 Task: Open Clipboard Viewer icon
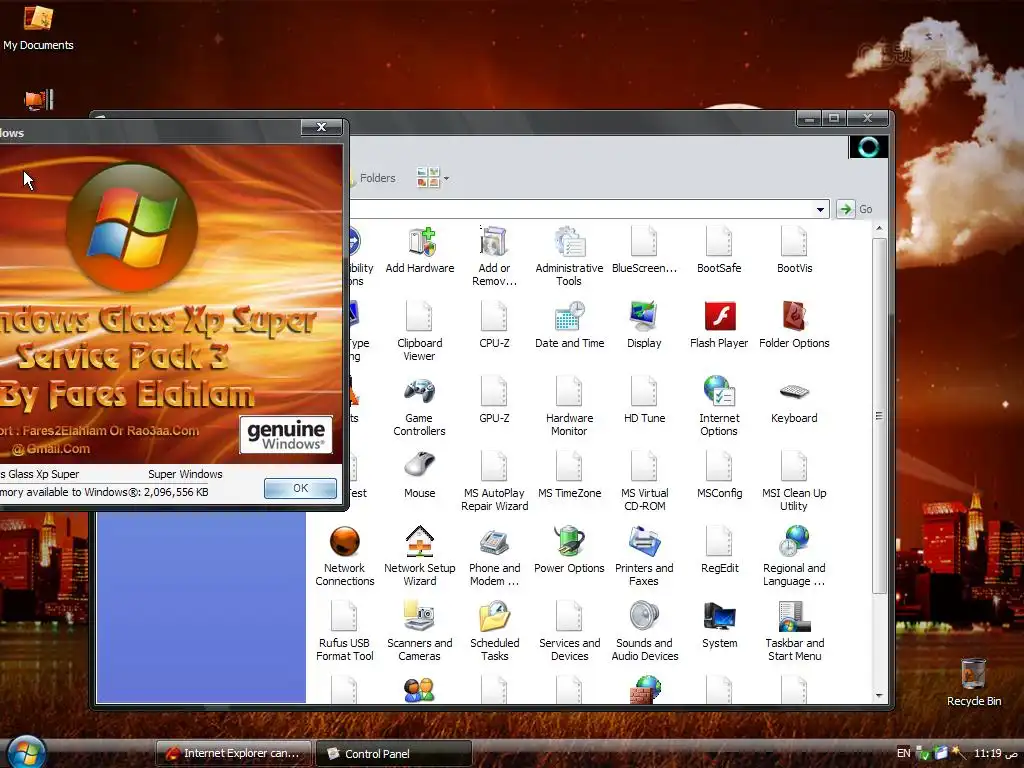coord(419,331)
